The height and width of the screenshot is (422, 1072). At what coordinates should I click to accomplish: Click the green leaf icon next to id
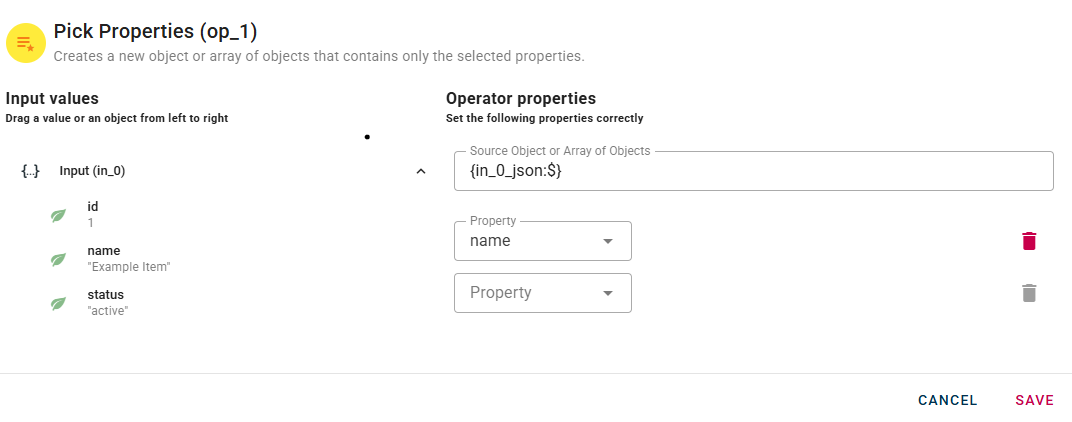click(x=59, y=215)
